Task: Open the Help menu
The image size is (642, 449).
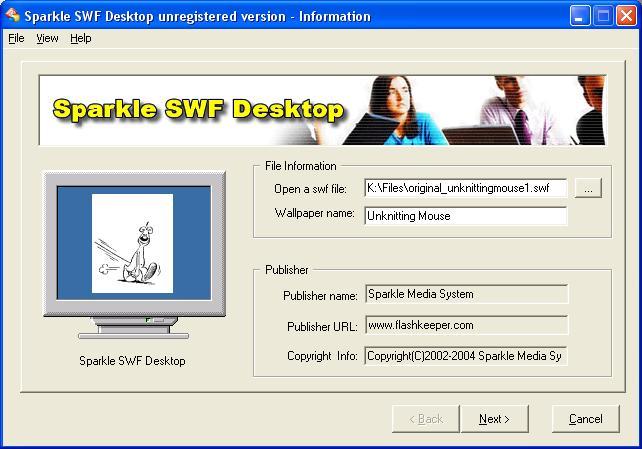Action: tap(81, 38)
